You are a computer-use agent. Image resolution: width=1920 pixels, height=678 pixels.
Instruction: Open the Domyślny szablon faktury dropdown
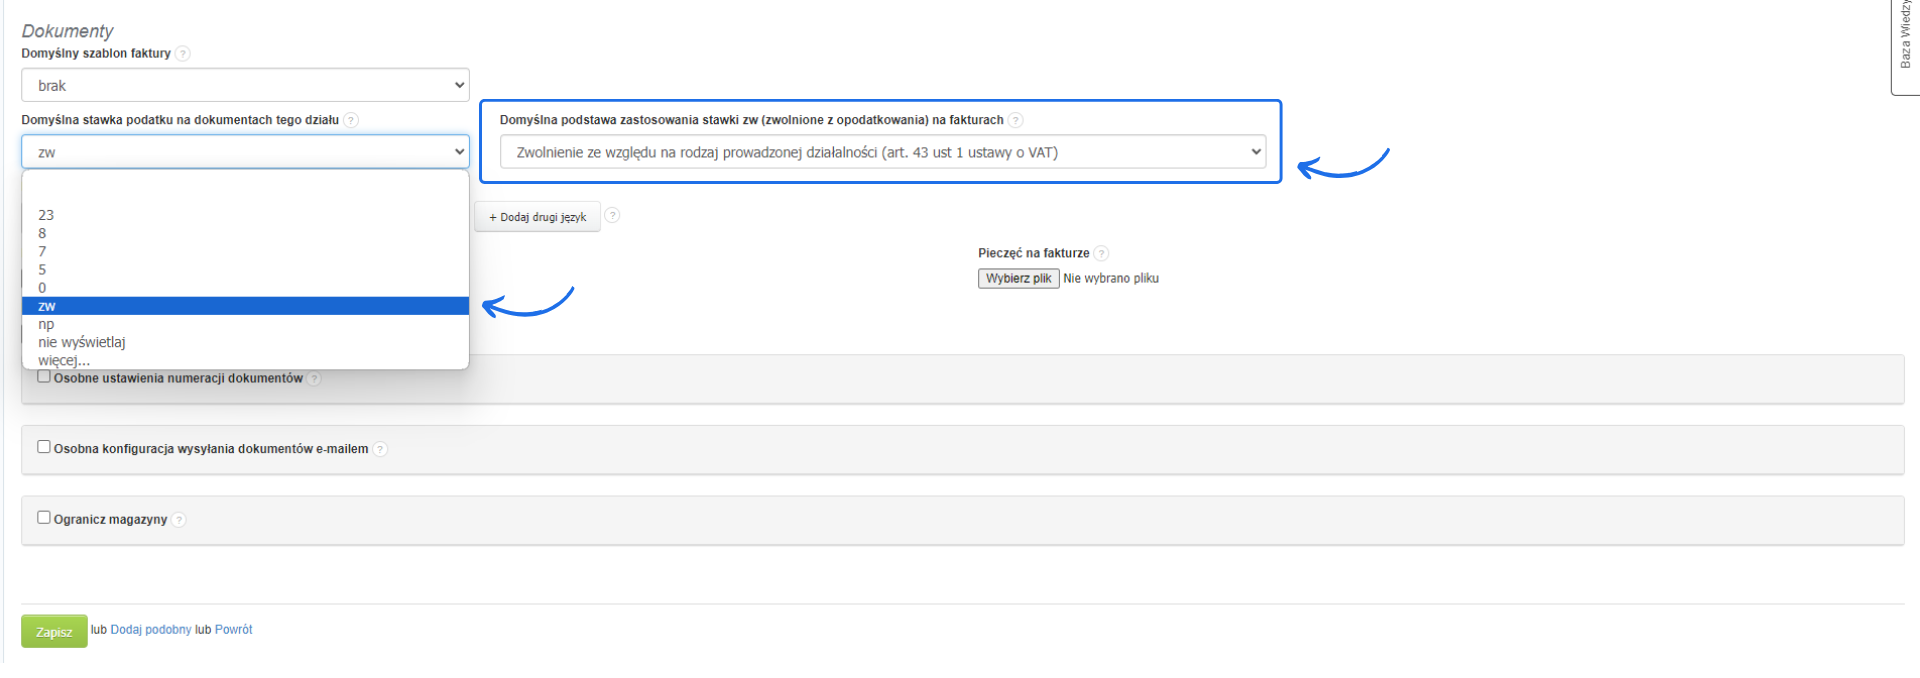coord(245,85)
